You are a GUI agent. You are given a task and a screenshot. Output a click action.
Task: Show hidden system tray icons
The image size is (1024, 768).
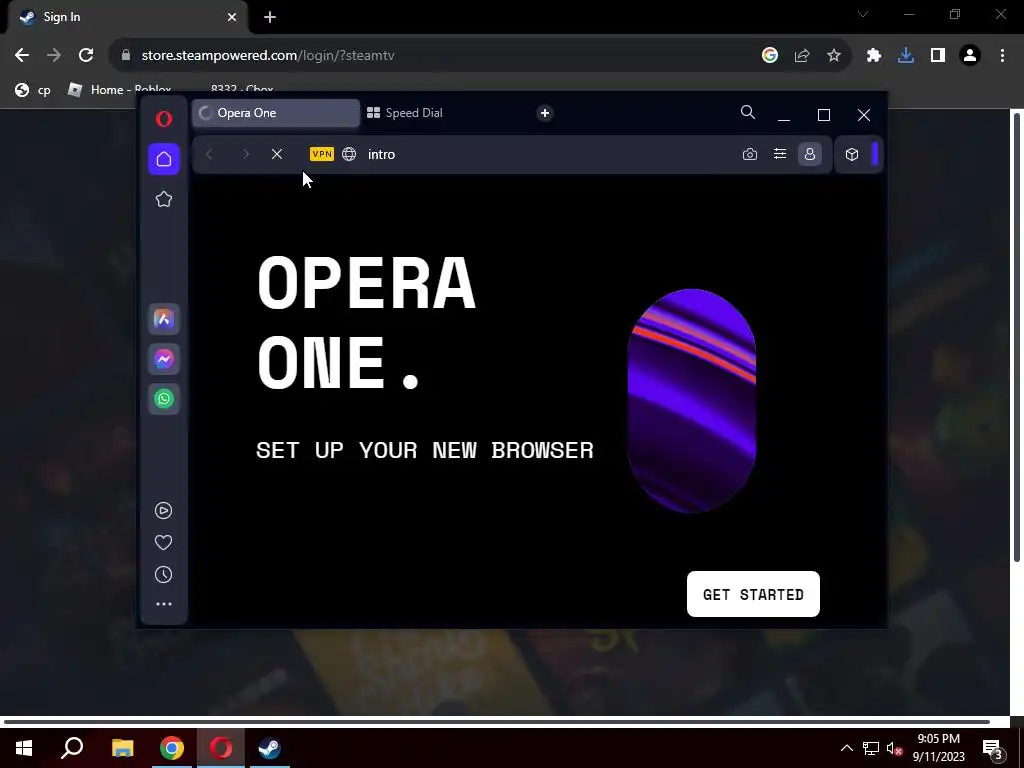point(846,748)
